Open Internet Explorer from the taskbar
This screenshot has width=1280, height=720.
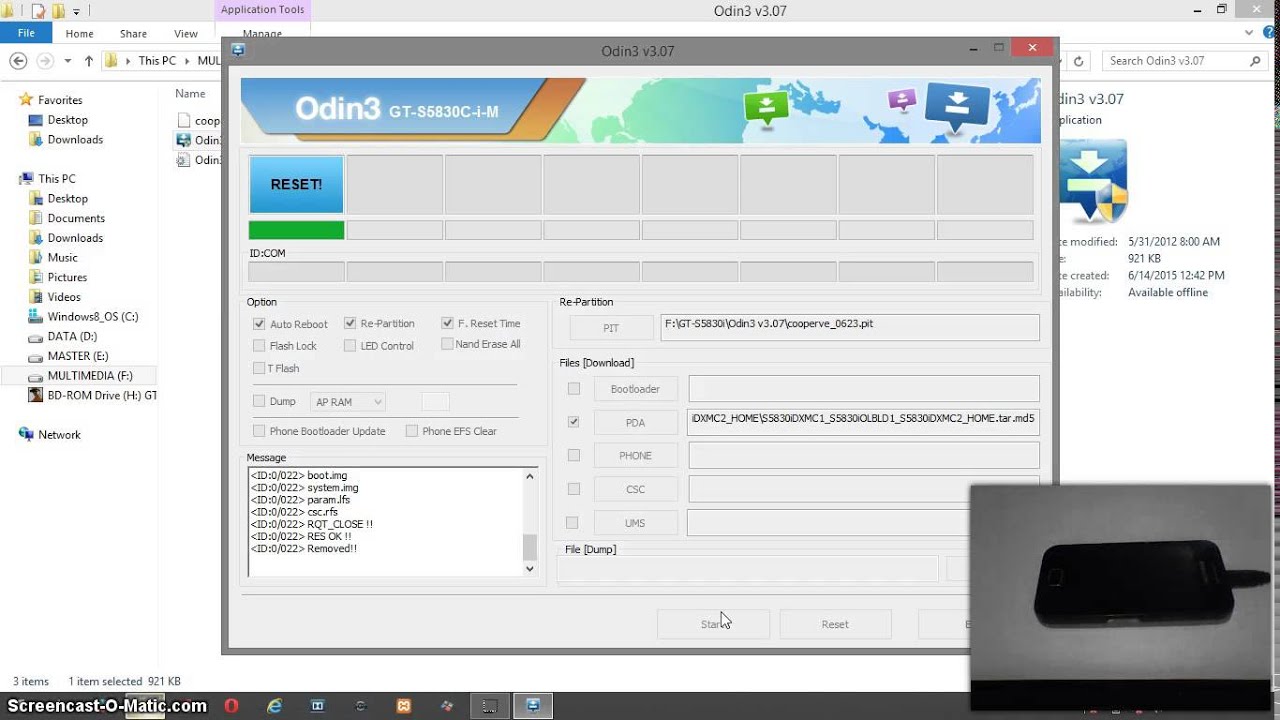[x=275, y=706]
